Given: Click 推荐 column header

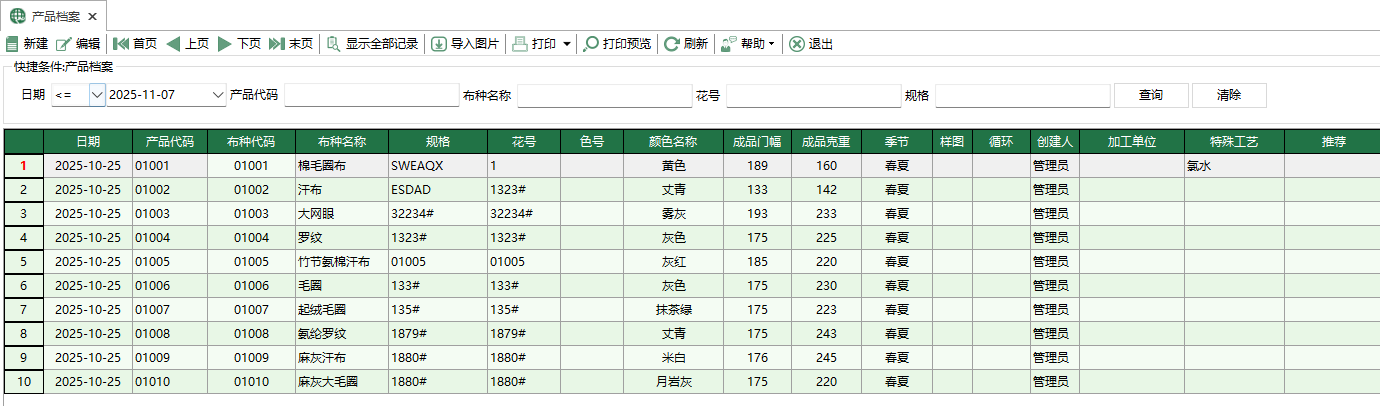Looking at the screenshot, I should (1332, 141).
